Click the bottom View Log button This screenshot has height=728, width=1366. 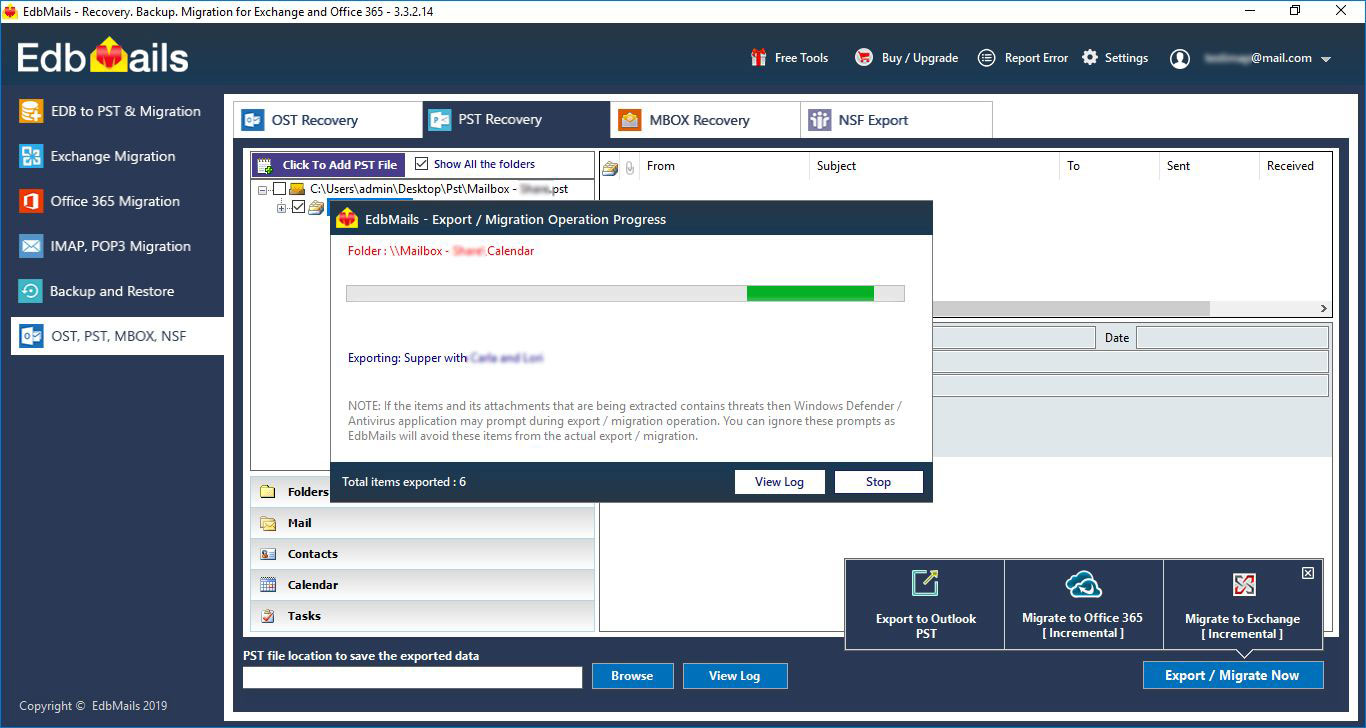click(x=735, y=676)
